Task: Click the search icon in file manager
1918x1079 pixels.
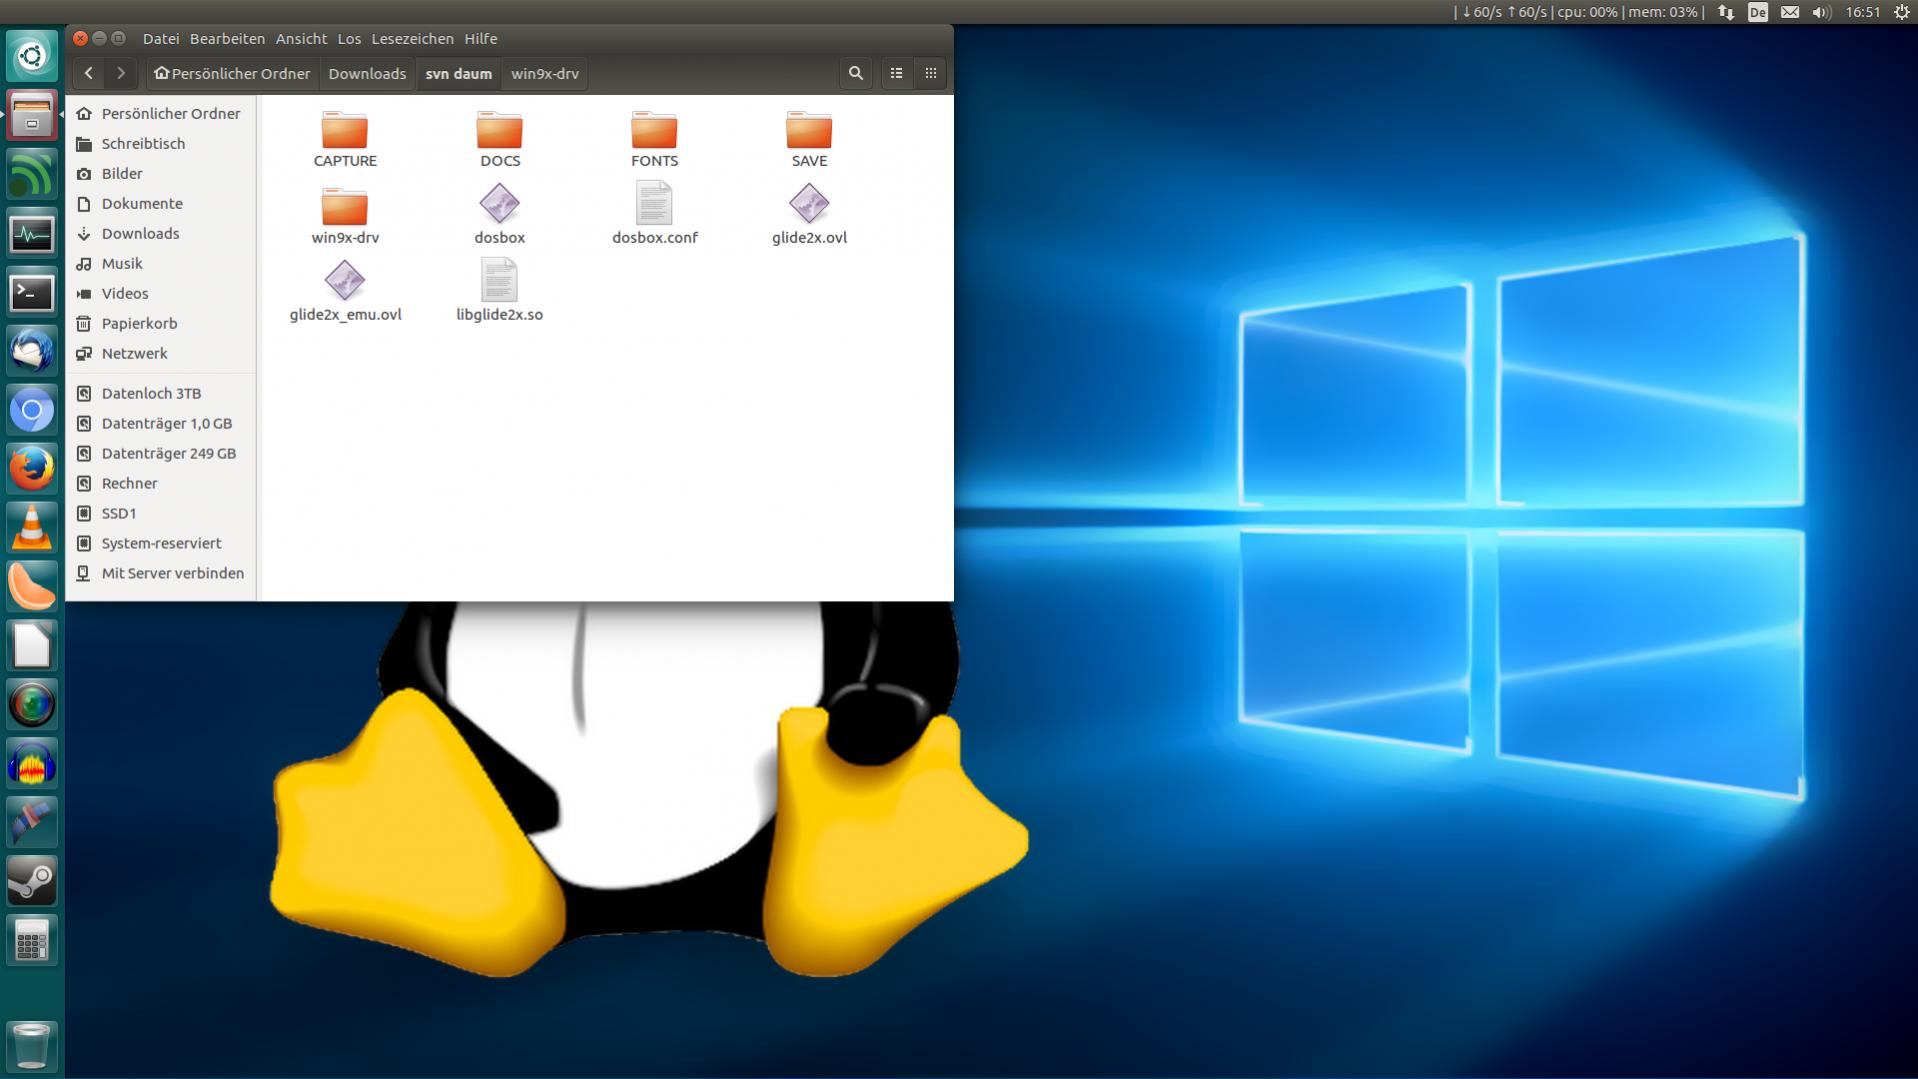Action: [x=856, y=73]
